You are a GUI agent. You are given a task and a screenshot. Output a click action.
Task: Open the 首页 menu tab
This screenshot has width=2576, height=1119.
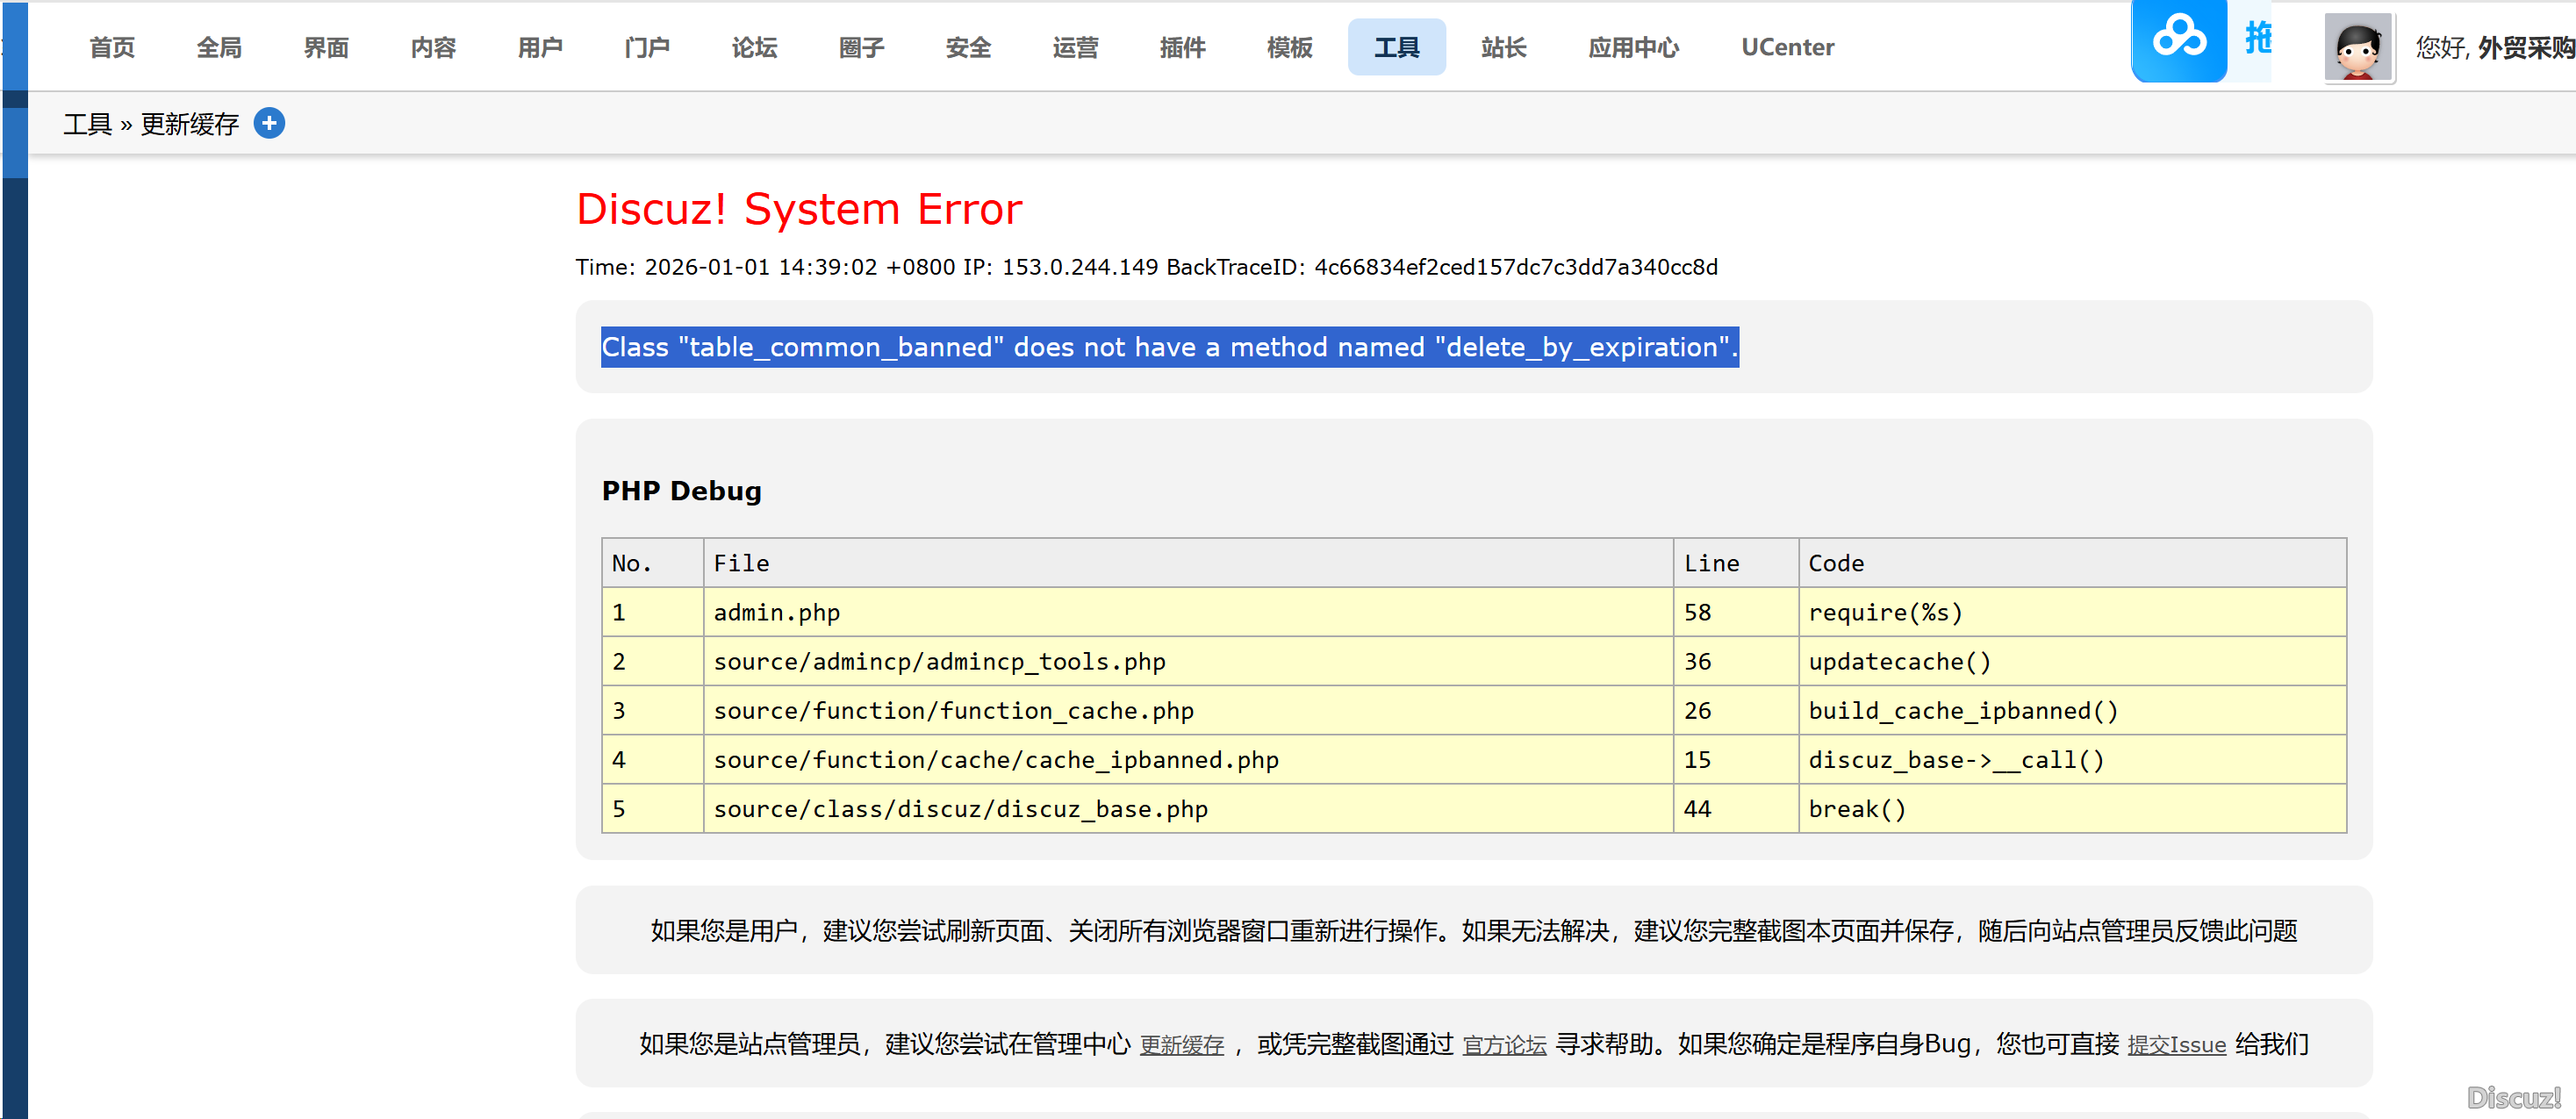[x=112, y=47]
